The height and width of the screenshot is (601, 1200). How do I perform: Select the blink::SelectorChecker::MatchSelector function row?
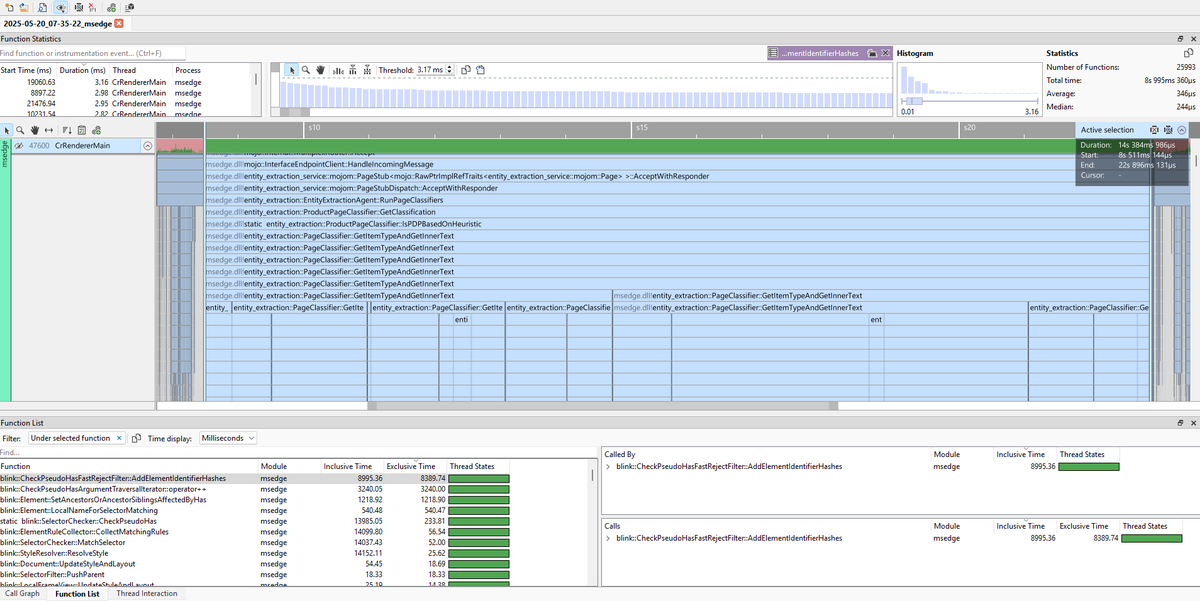296,543
